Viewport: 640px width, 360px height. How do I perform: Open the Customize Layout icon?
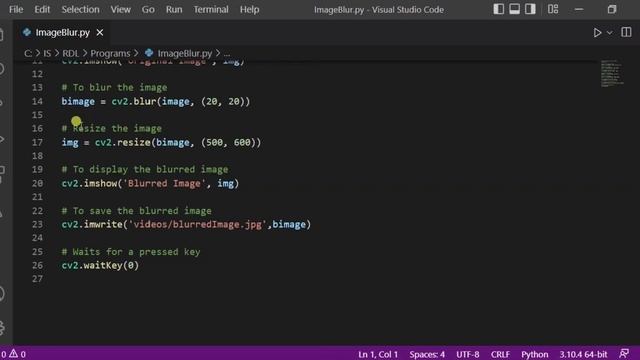point(553,9)
